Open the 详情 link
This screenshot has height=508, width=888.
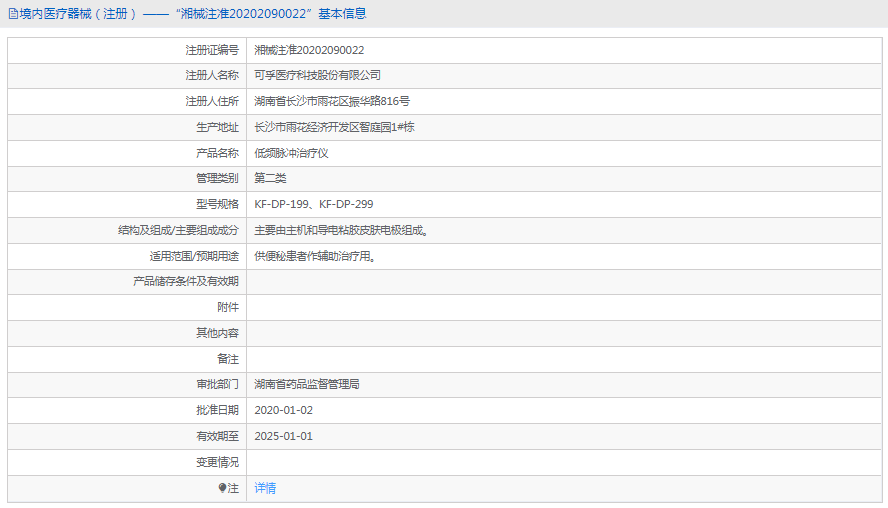(x=265, y=488)
